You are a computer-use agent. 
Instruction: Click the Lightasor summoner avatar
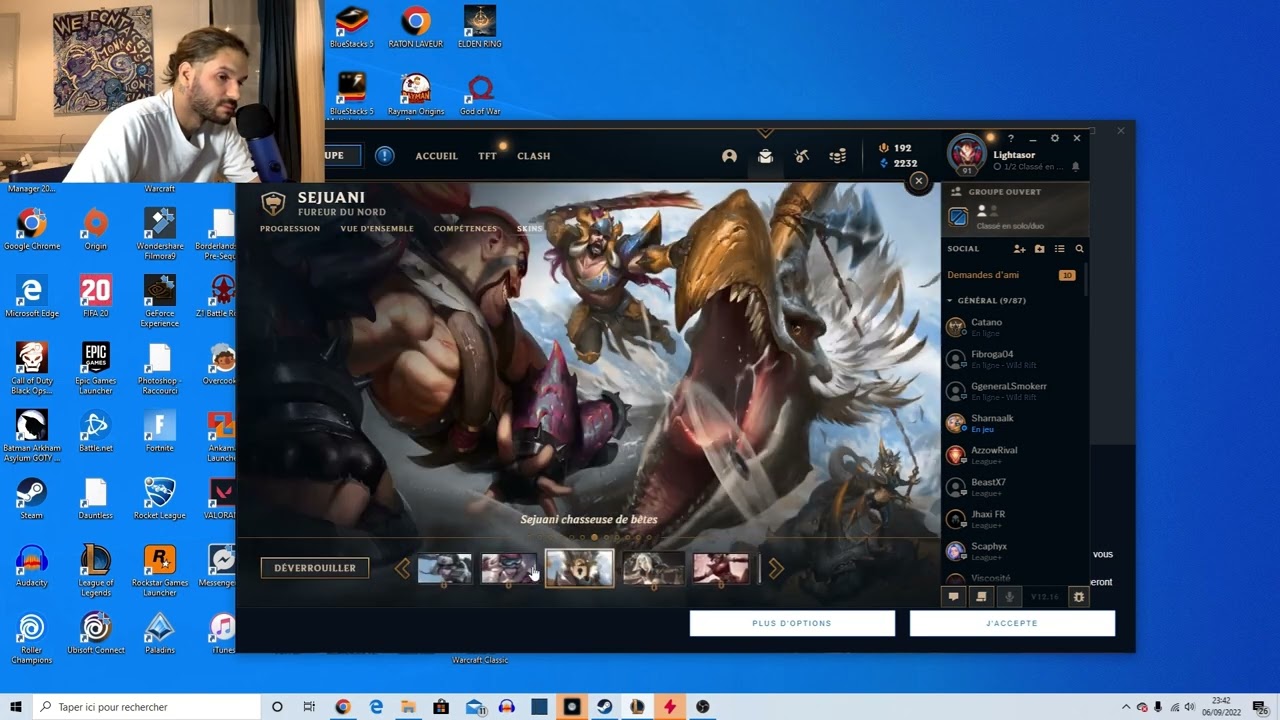pyautogui.click(x=967, y=153)
